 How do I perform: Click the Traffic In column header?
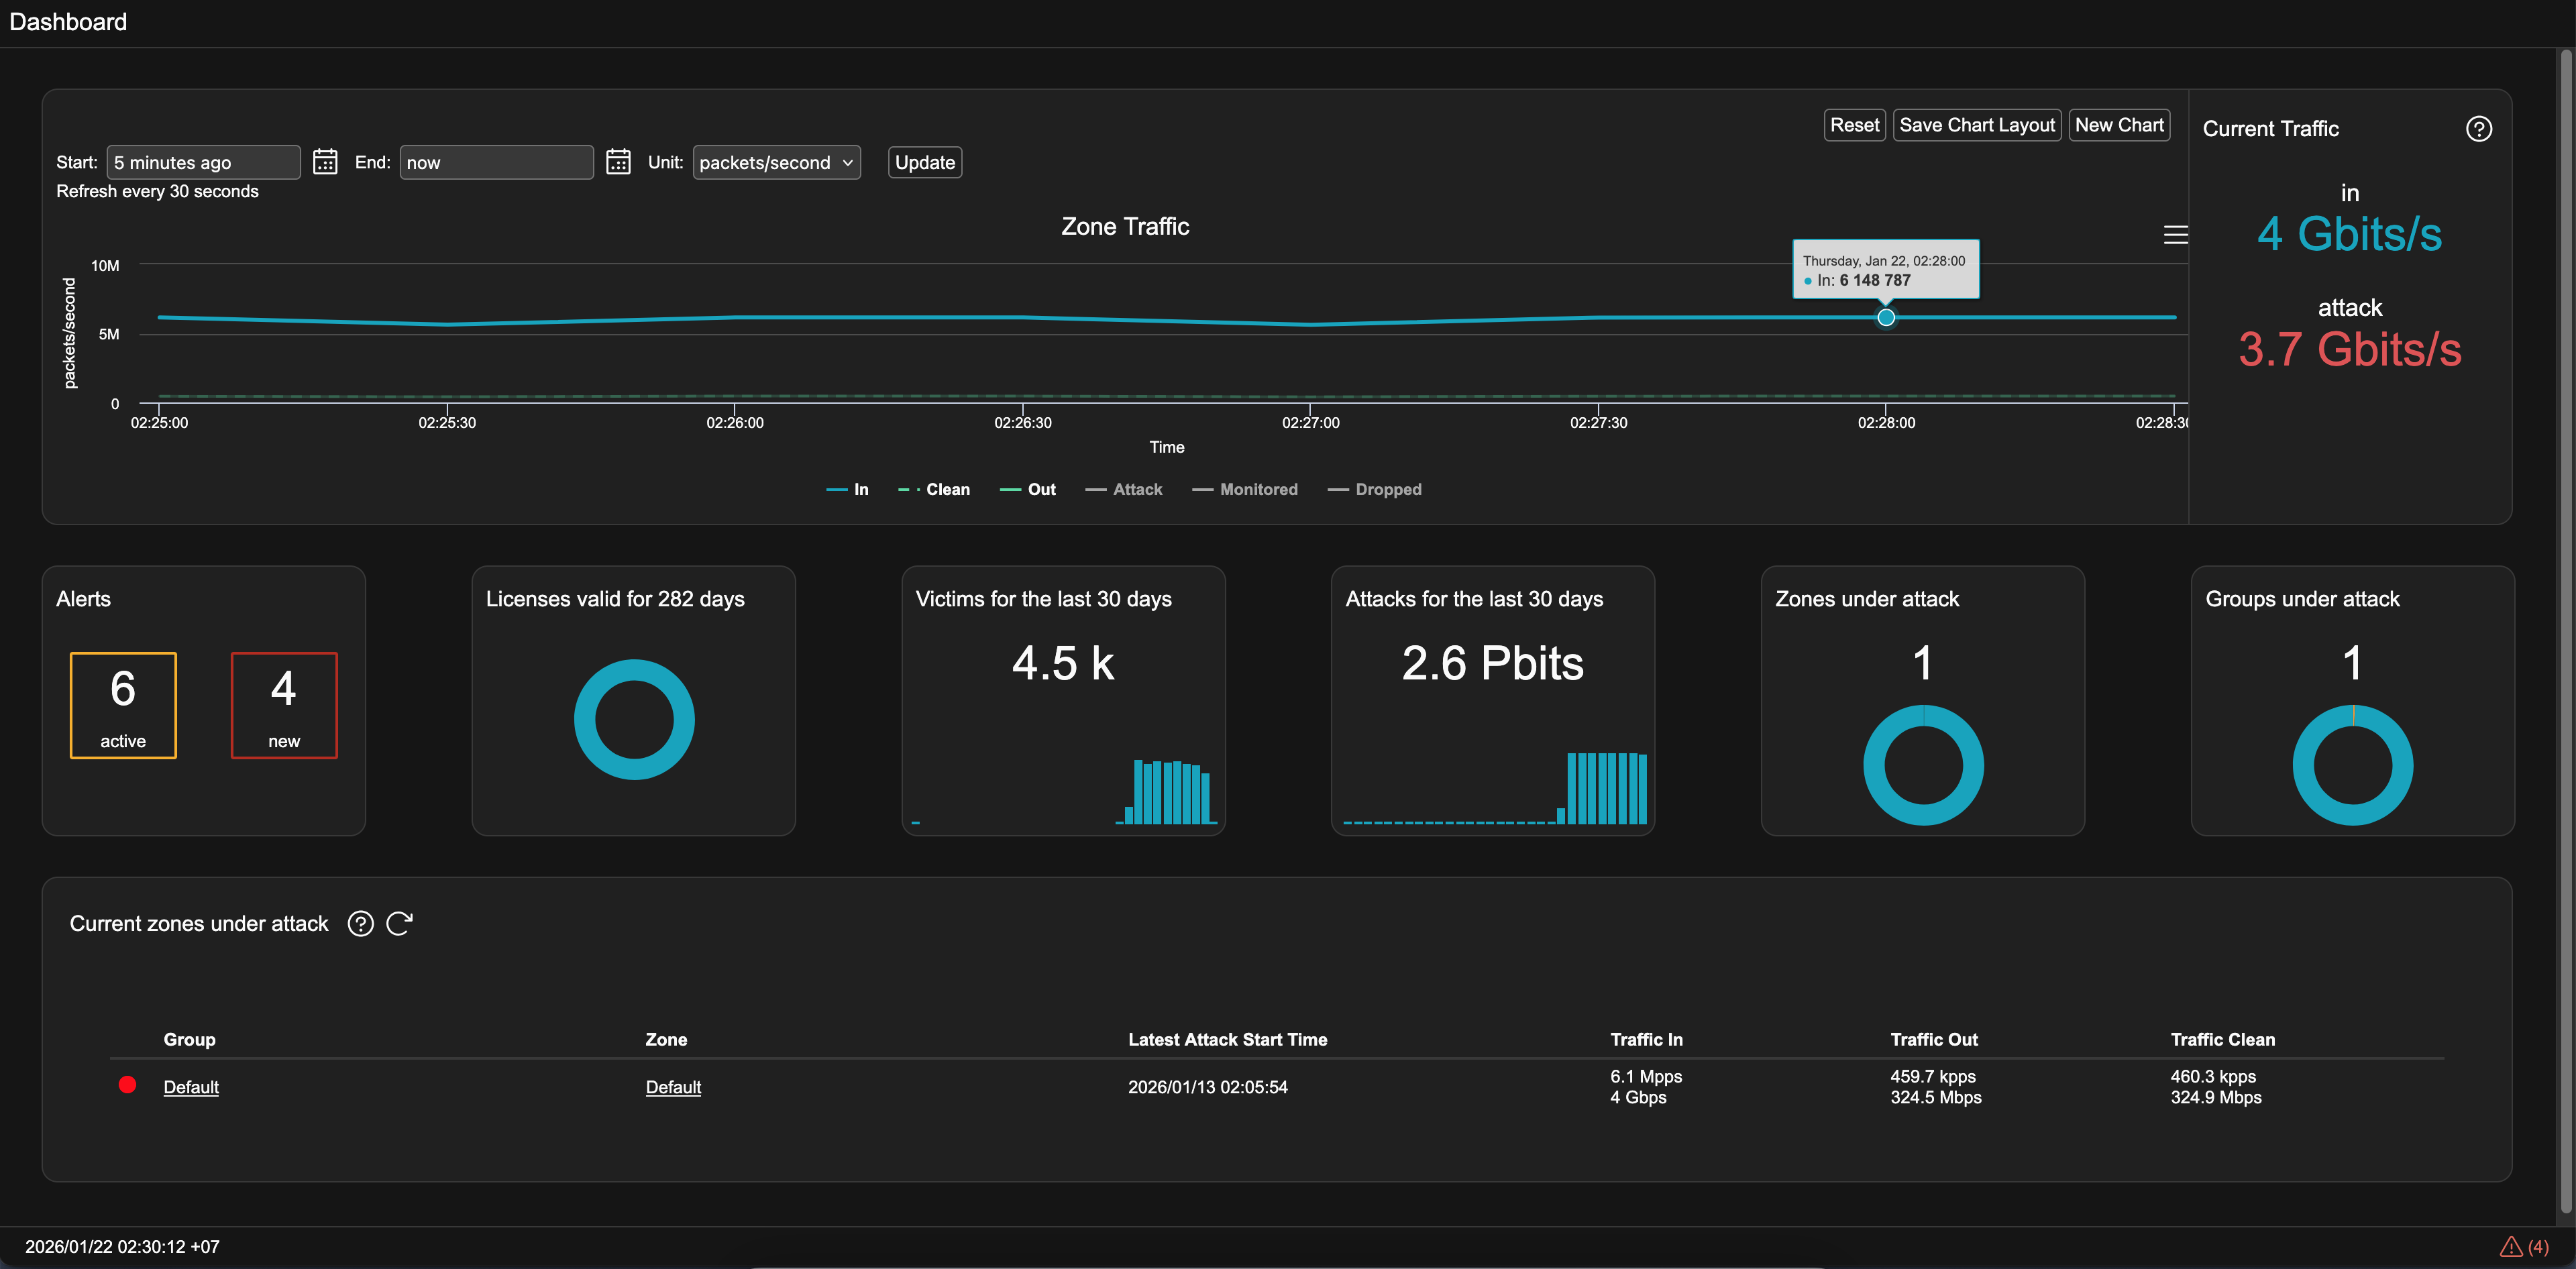[x=1646, y=1039]
